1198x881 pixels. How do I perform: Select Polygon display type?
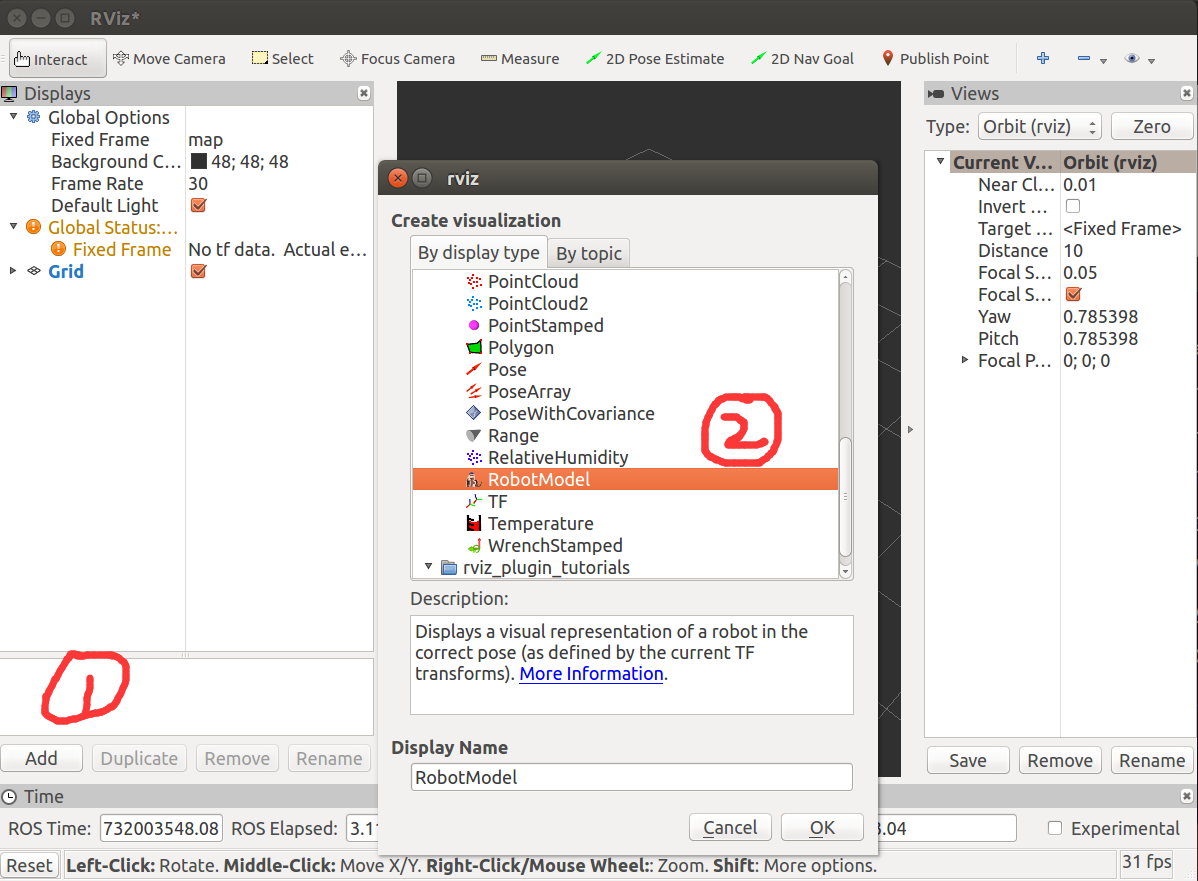pos(520,348)
